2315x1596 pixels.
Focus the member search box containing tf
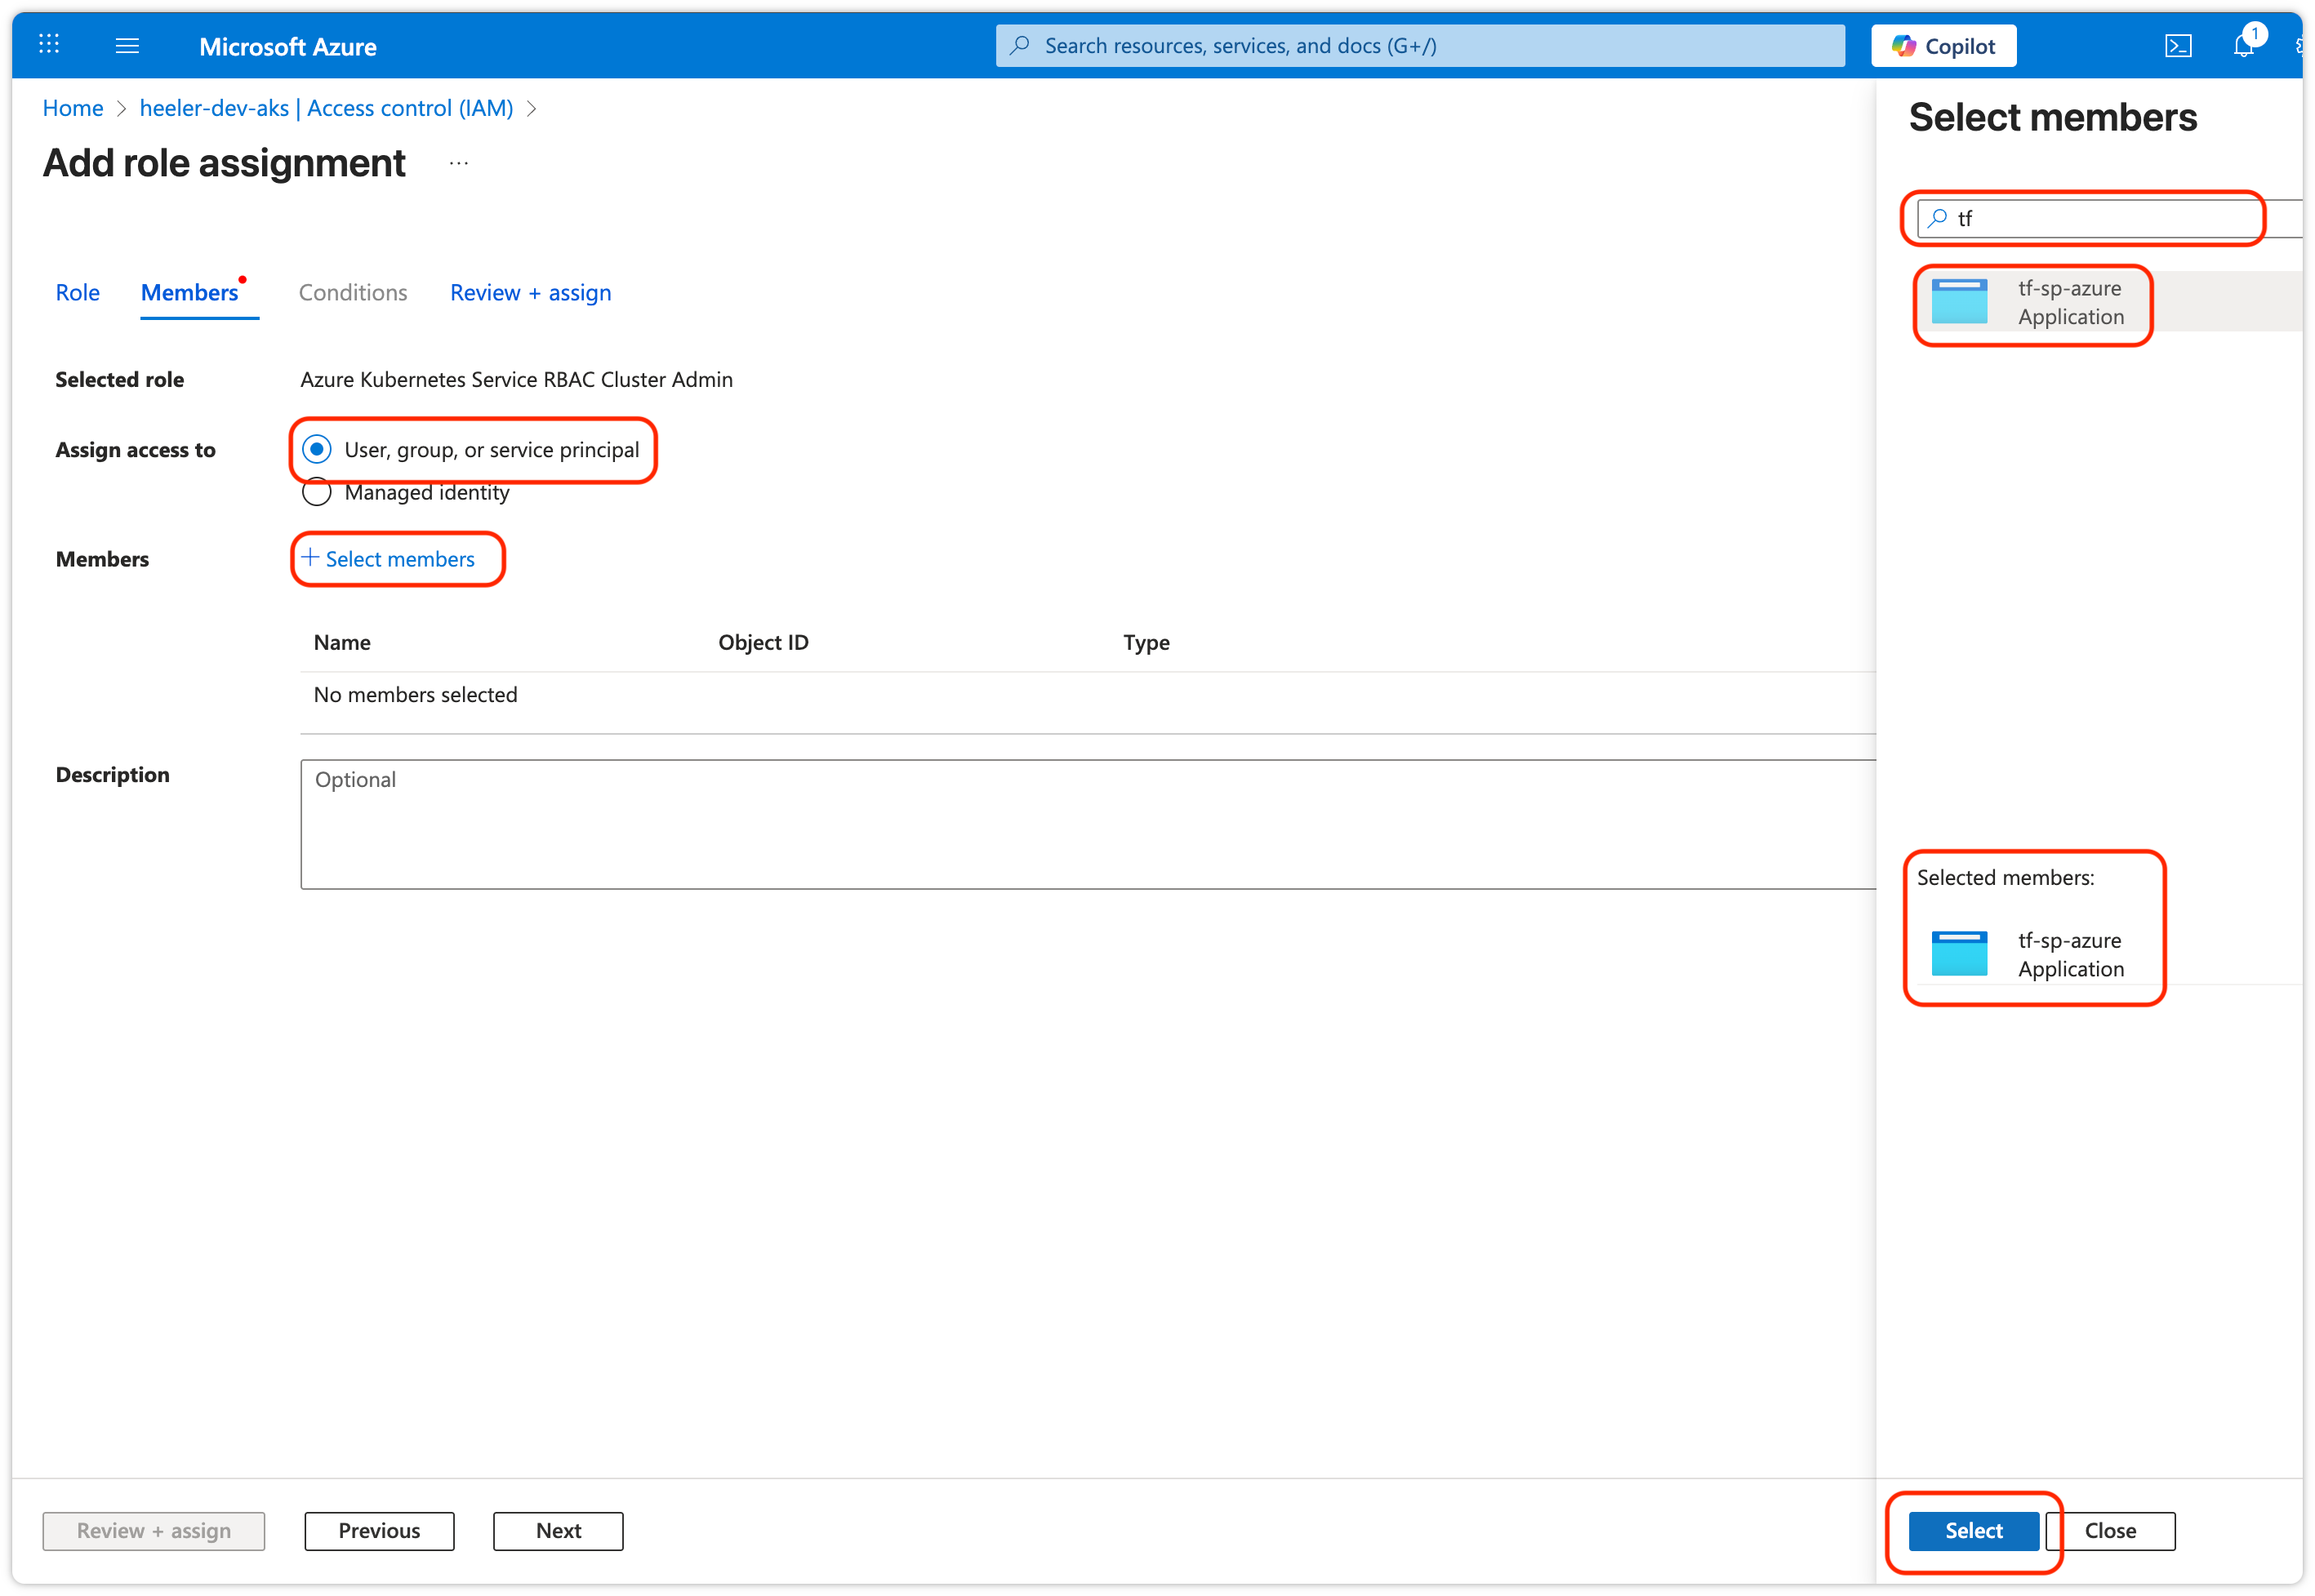pyautogui.click(x=2100, y=218)
